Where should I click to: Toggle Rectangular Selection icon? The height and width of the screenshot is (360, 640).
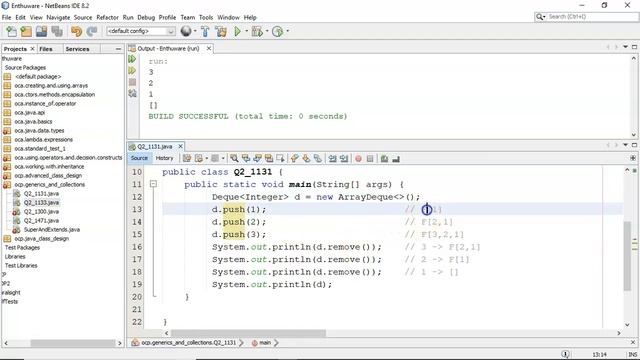pos(280,159)
